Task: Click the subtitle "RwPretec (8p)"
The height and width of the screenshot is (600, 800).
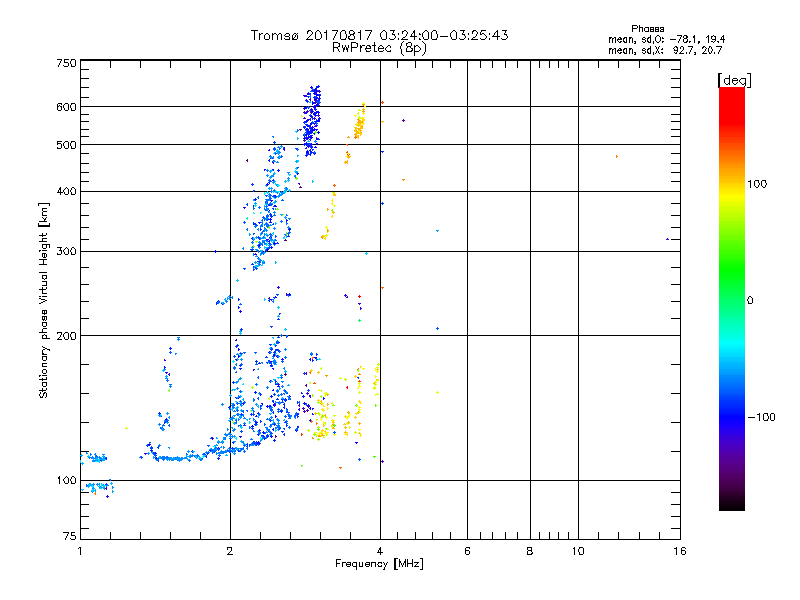Action: pos(379,48)
